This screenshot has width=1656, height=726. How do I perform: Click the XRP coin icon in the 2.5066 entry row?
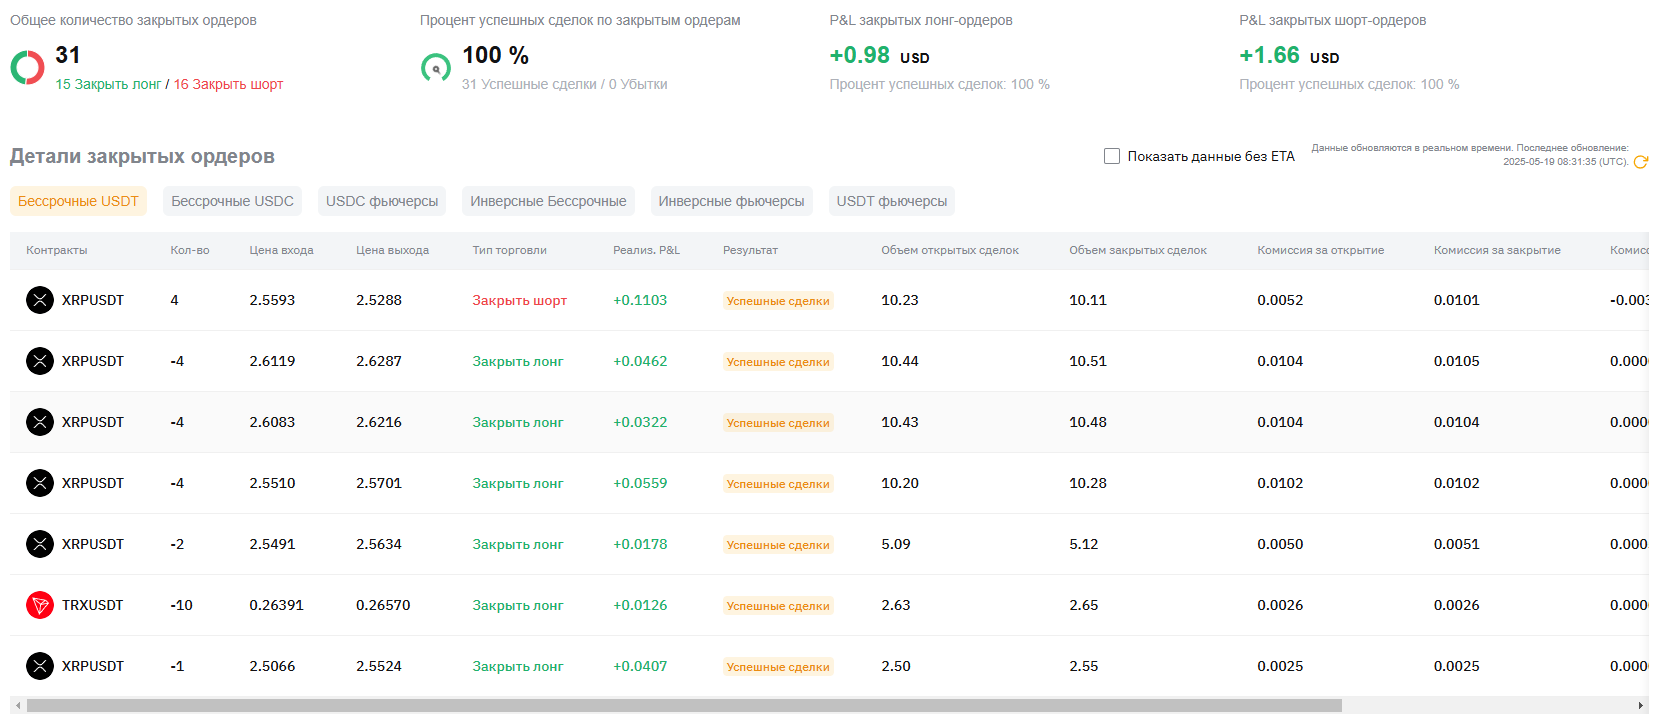[40, 666]
